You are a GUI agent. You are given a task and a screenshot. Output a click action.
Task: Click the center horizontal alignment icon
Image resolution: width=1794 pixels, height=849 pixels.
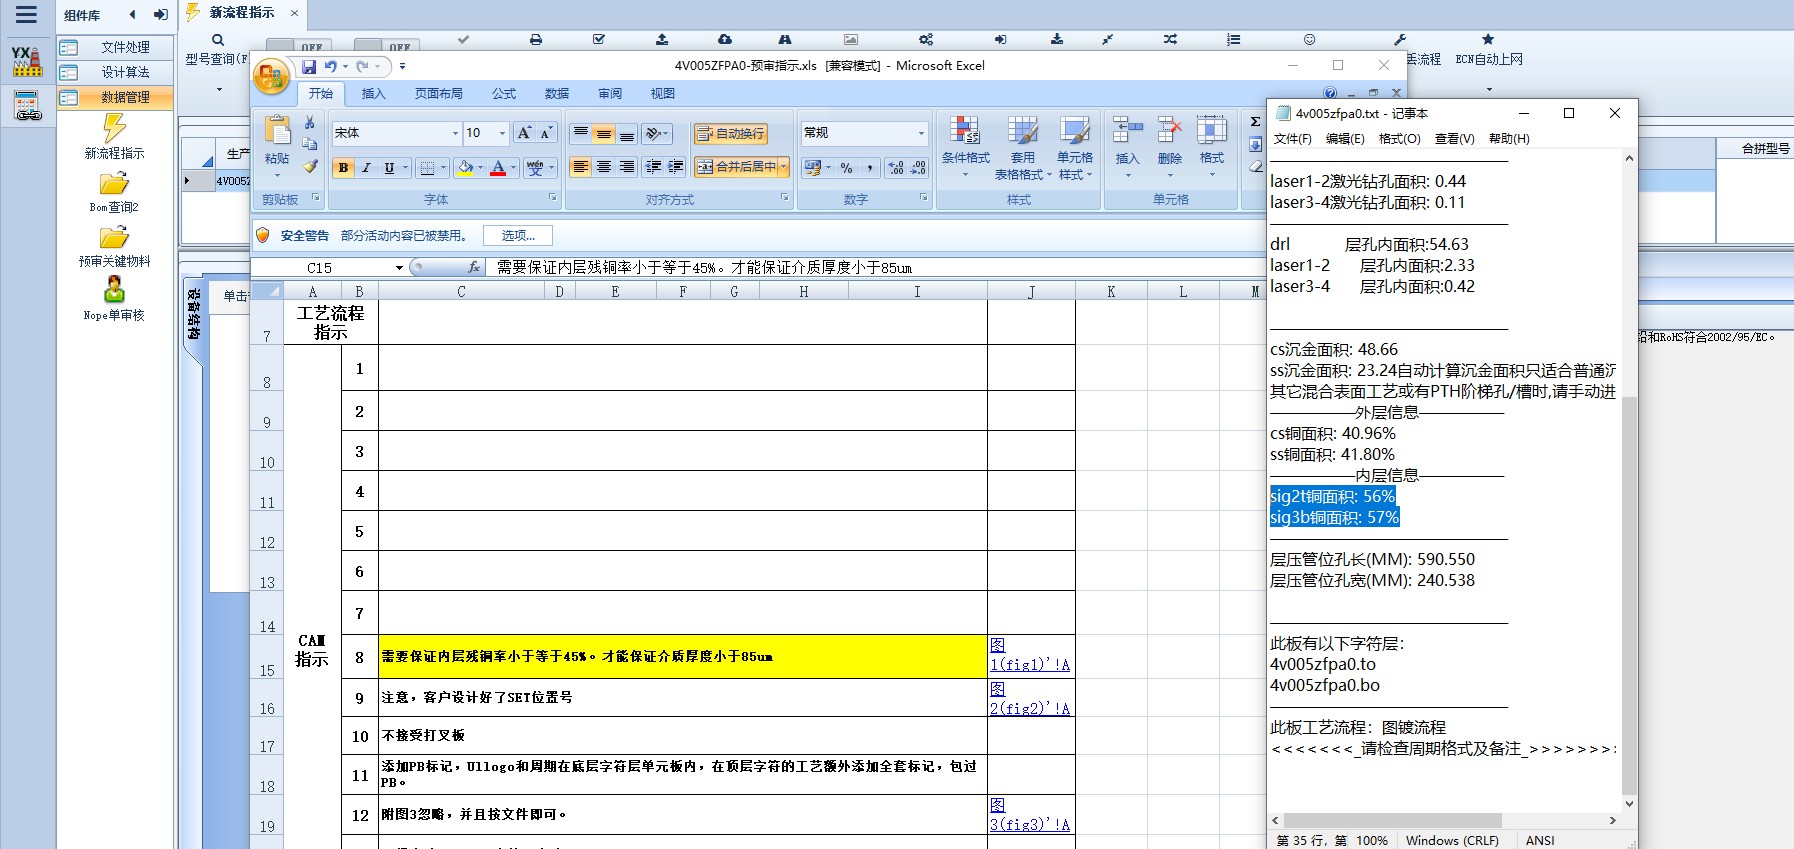604,167
